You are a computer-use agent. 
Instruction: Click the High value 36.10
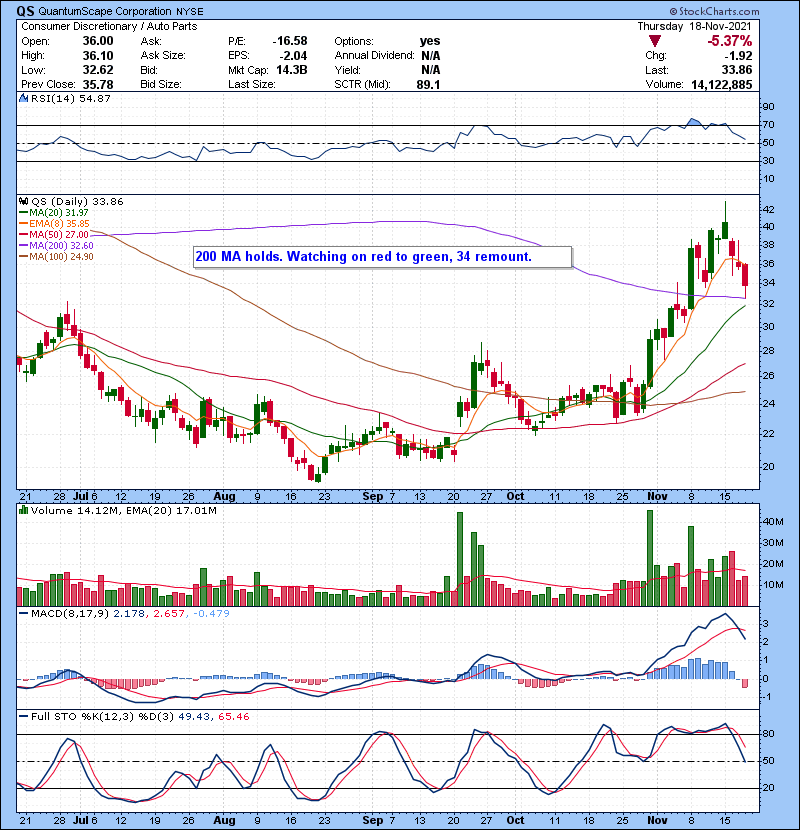(x=98, y=56)
